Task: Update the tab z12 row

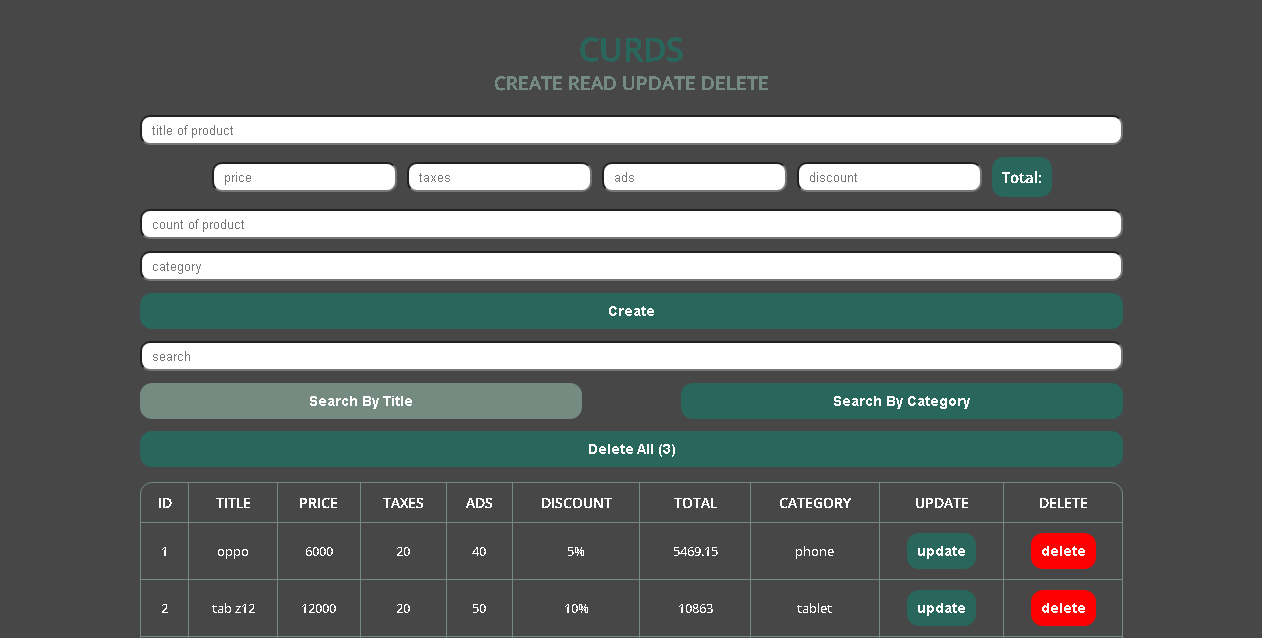Action: (x=941, y=608)
